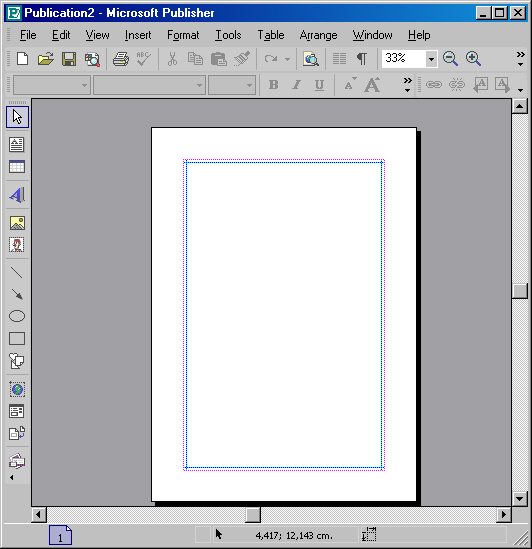This screenshot has width=532, height=549.
Task: Select the Rectangle drawing tool
Action: click(17, 339)
